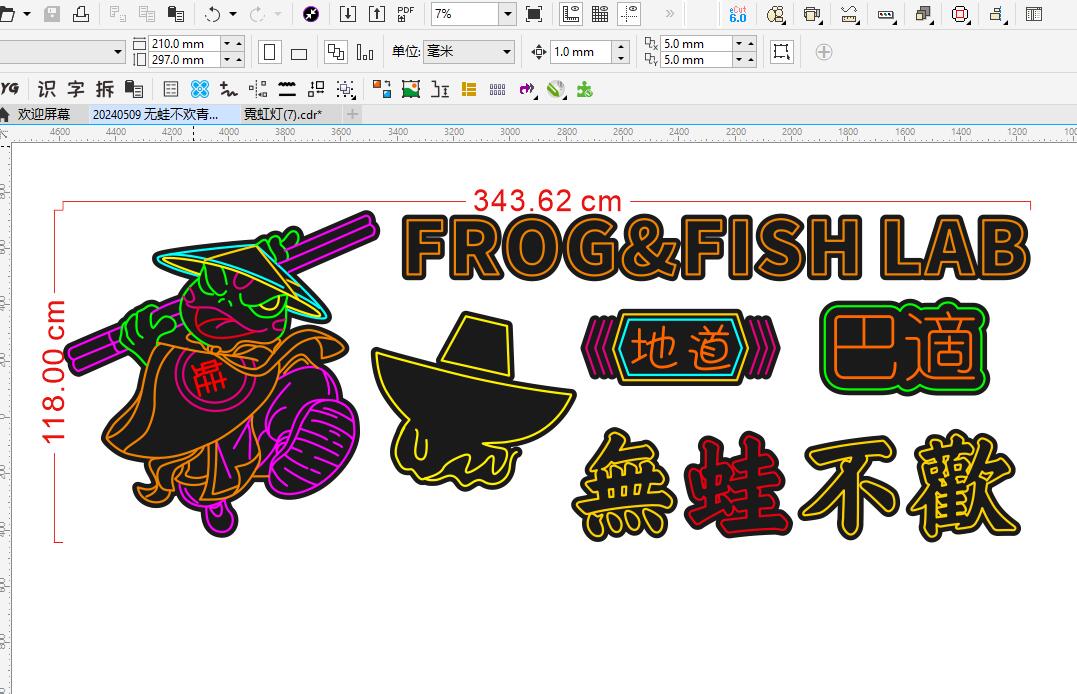Viewport: 1077px width, 694px height.
Task: Click the YG plugin icon
Action: [x=10, y=89]
